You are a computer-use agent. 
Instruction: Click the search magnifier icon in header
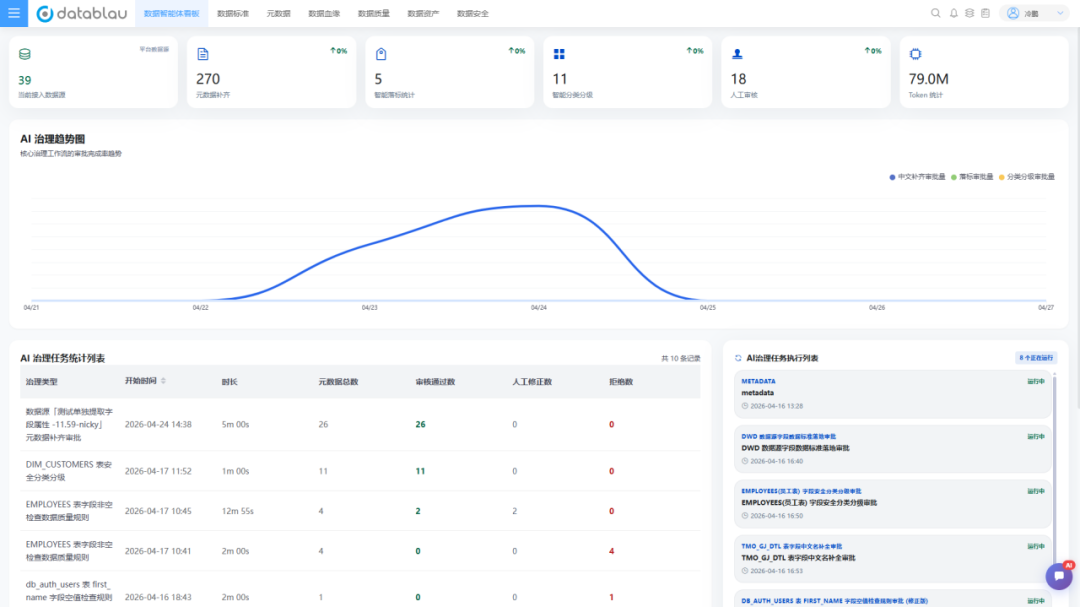coord(936,14)
